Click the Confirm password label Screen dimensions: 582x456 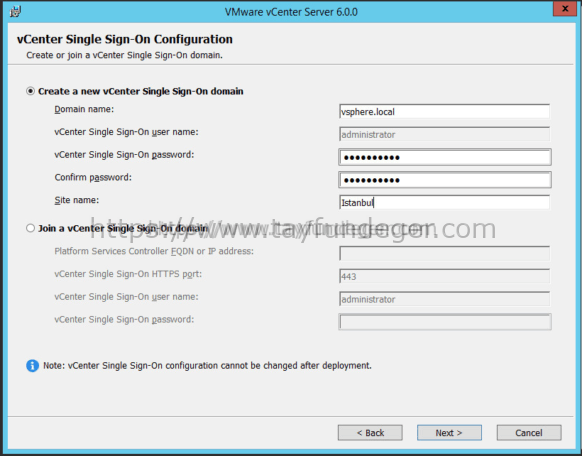point(93,178)
